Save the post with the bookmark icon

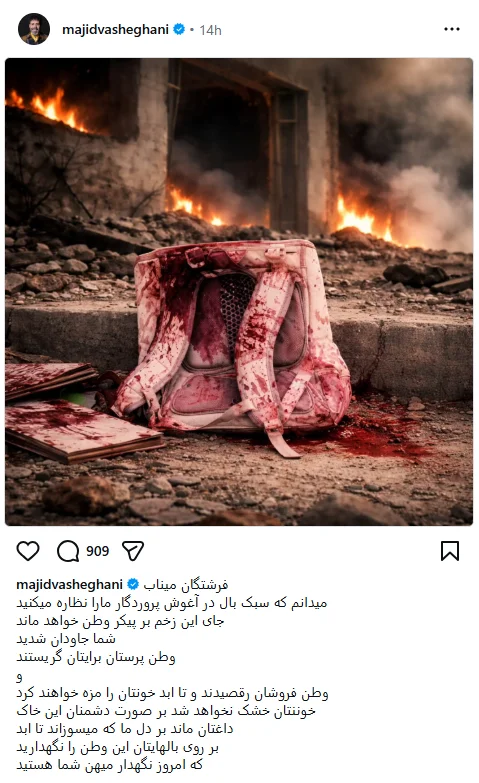[450, 551]
